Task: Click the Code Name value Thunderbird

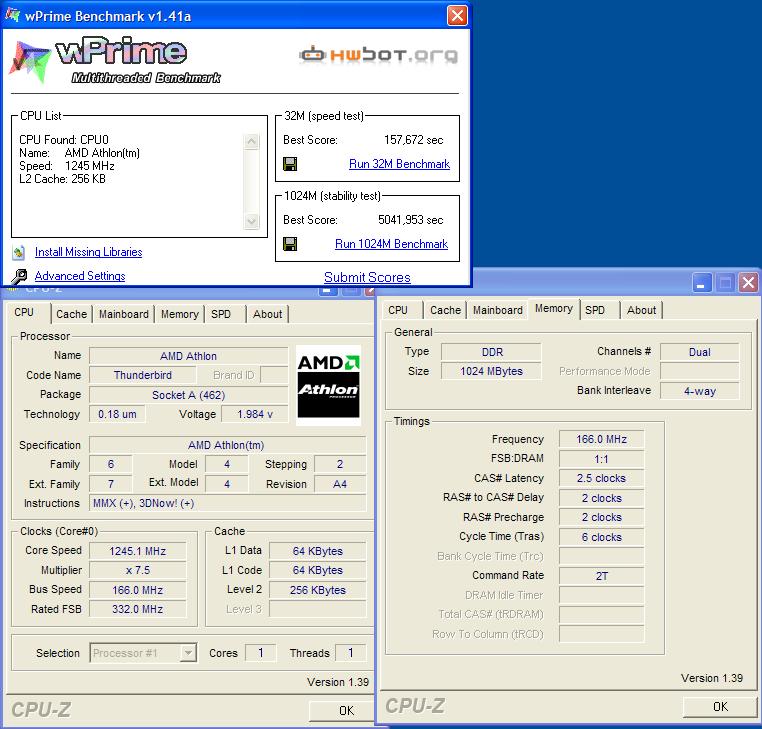Action: [x=143, y=375]
